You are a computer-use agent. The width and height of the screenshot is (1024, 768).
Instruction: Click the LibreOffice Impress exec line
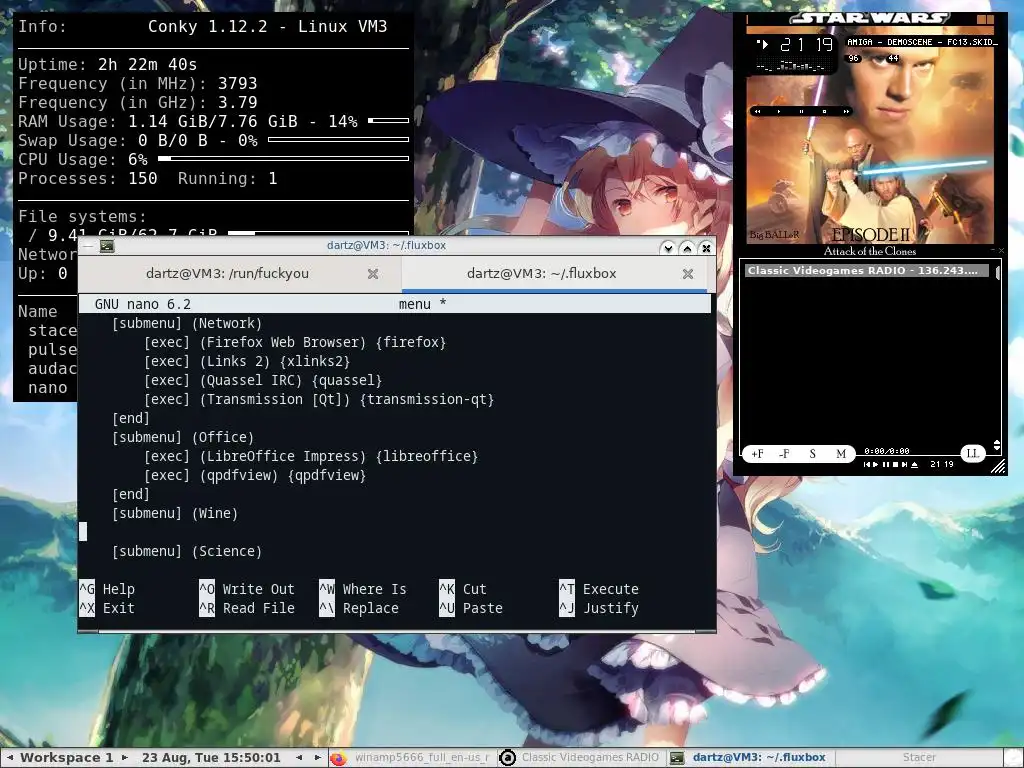[x=311, y=456]
